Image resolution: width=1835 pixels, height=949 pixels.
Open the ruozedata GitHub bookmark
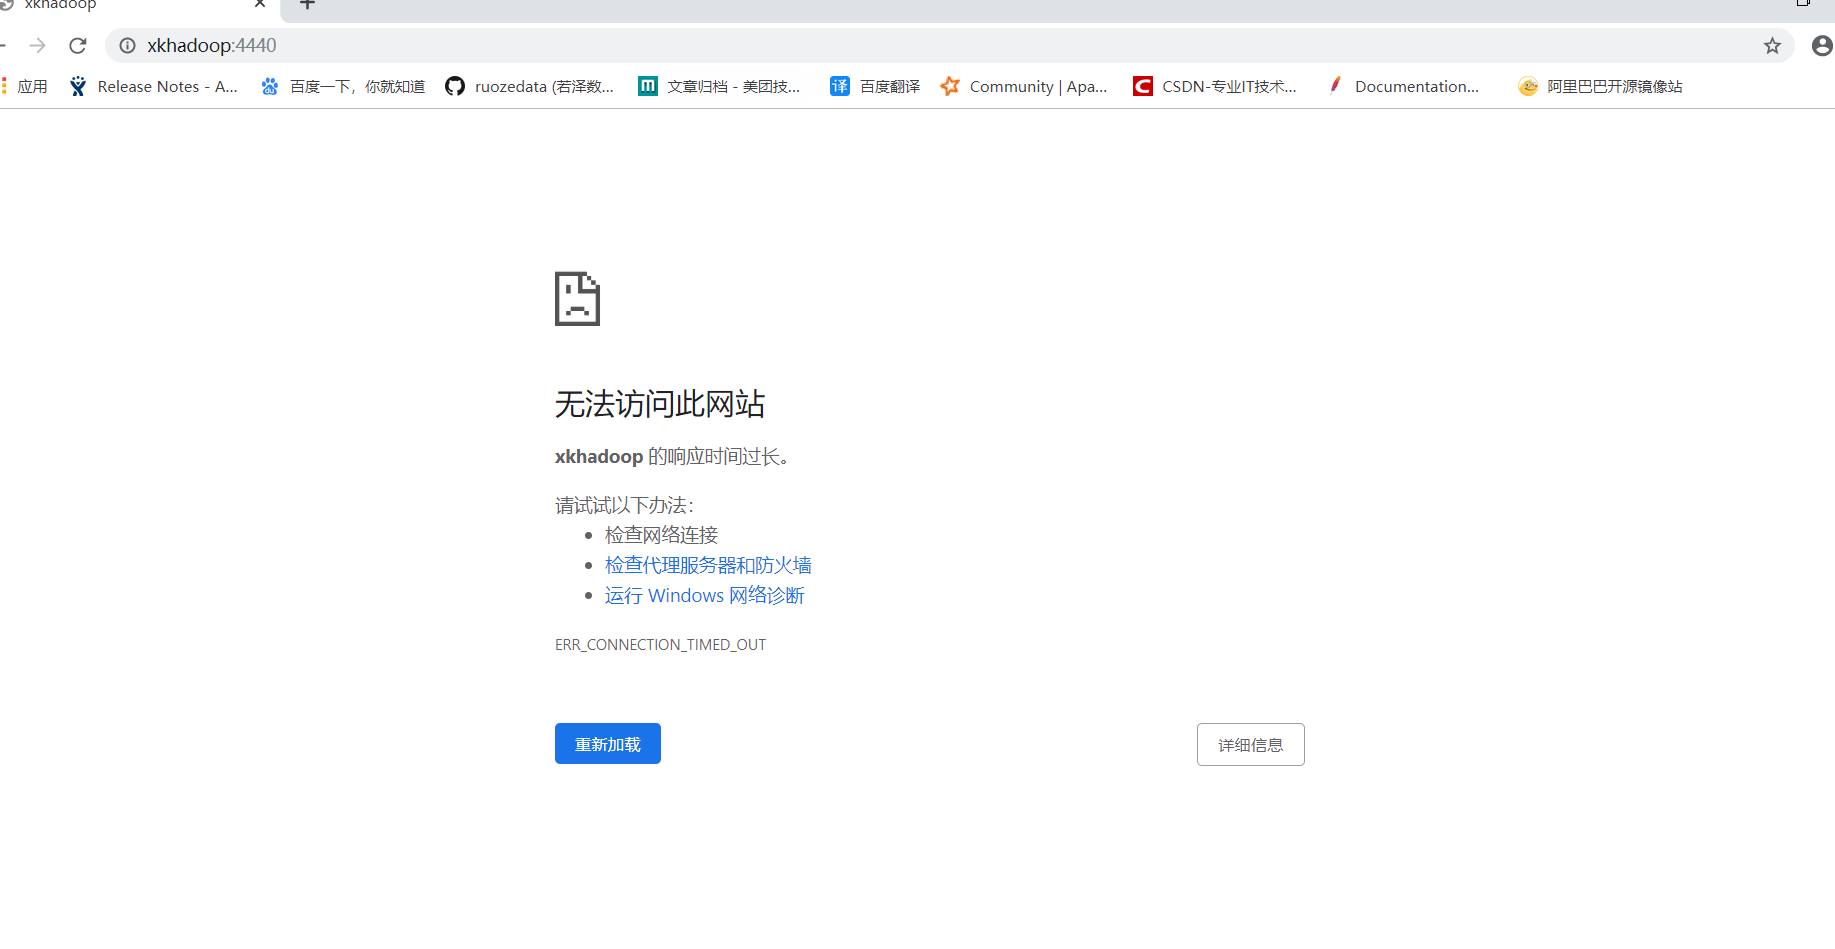530,86
